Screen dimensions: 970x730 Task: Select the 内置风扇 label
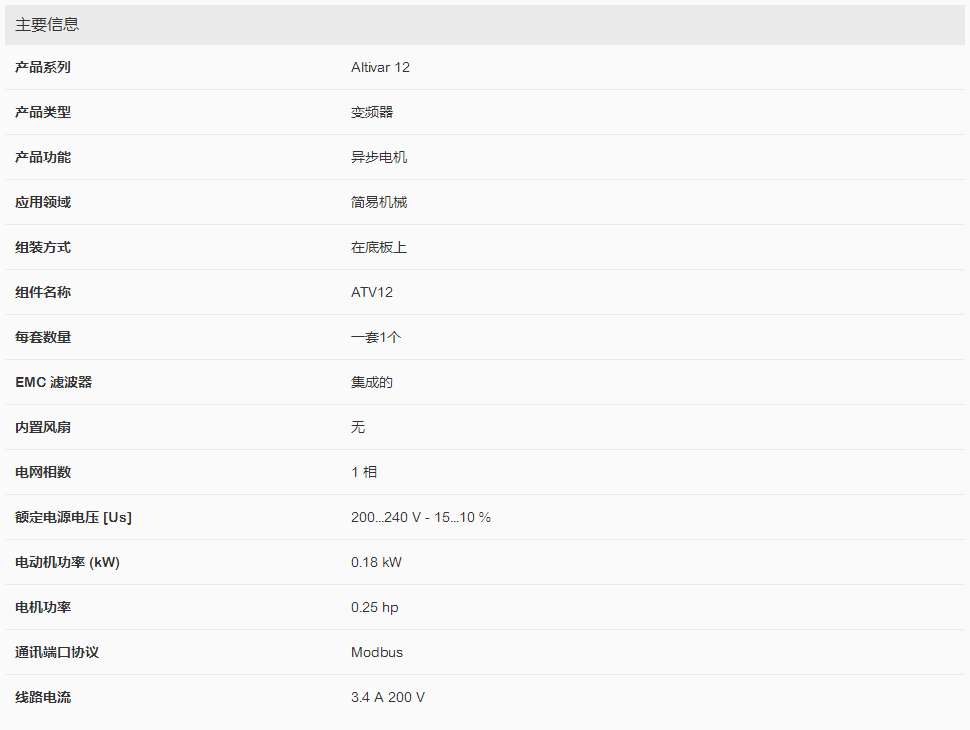click(x=43, y=427)
